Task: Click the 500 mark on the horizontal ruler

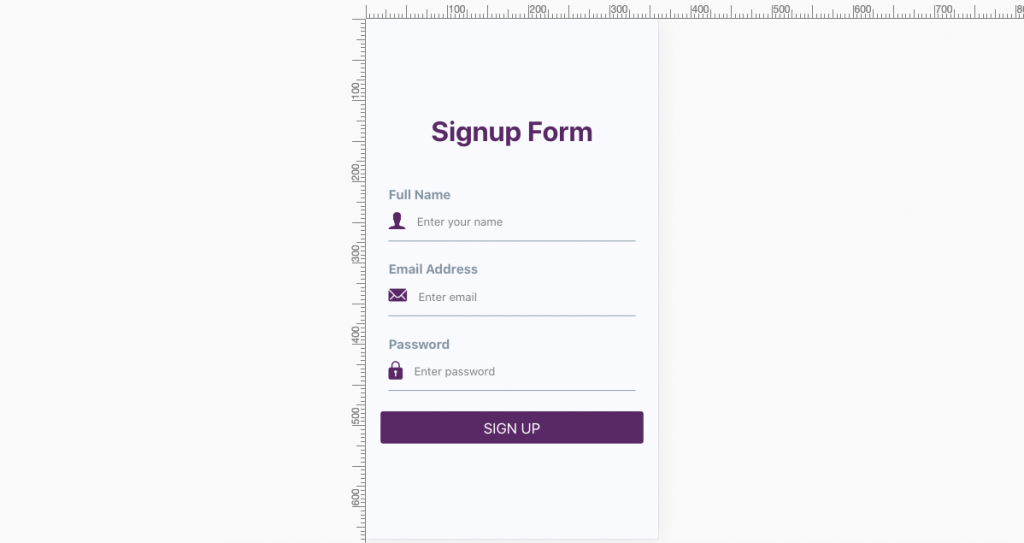Action: (773, 12)
